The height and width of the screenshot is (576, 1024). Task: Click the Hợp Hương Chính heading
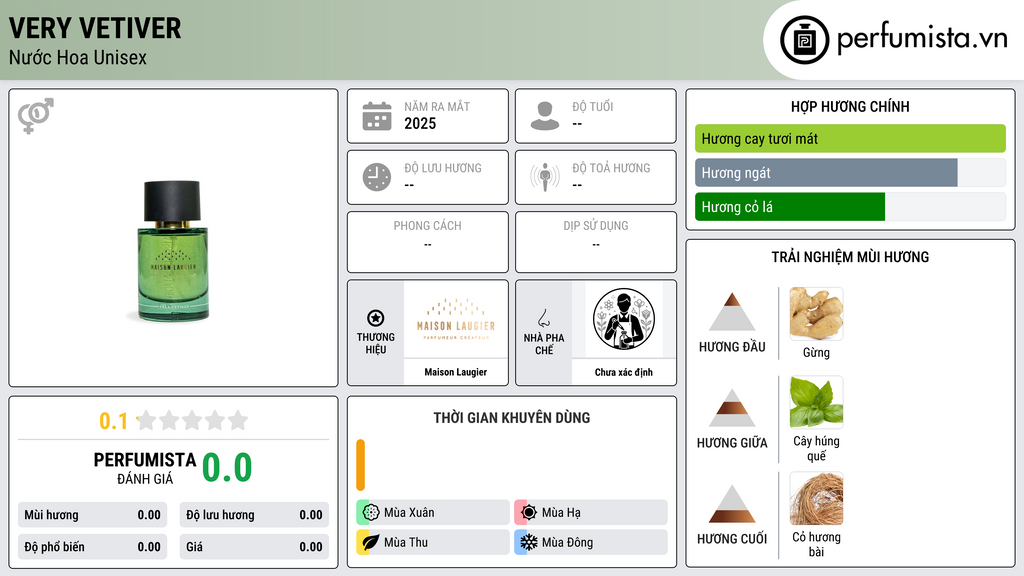coord(850,106)
